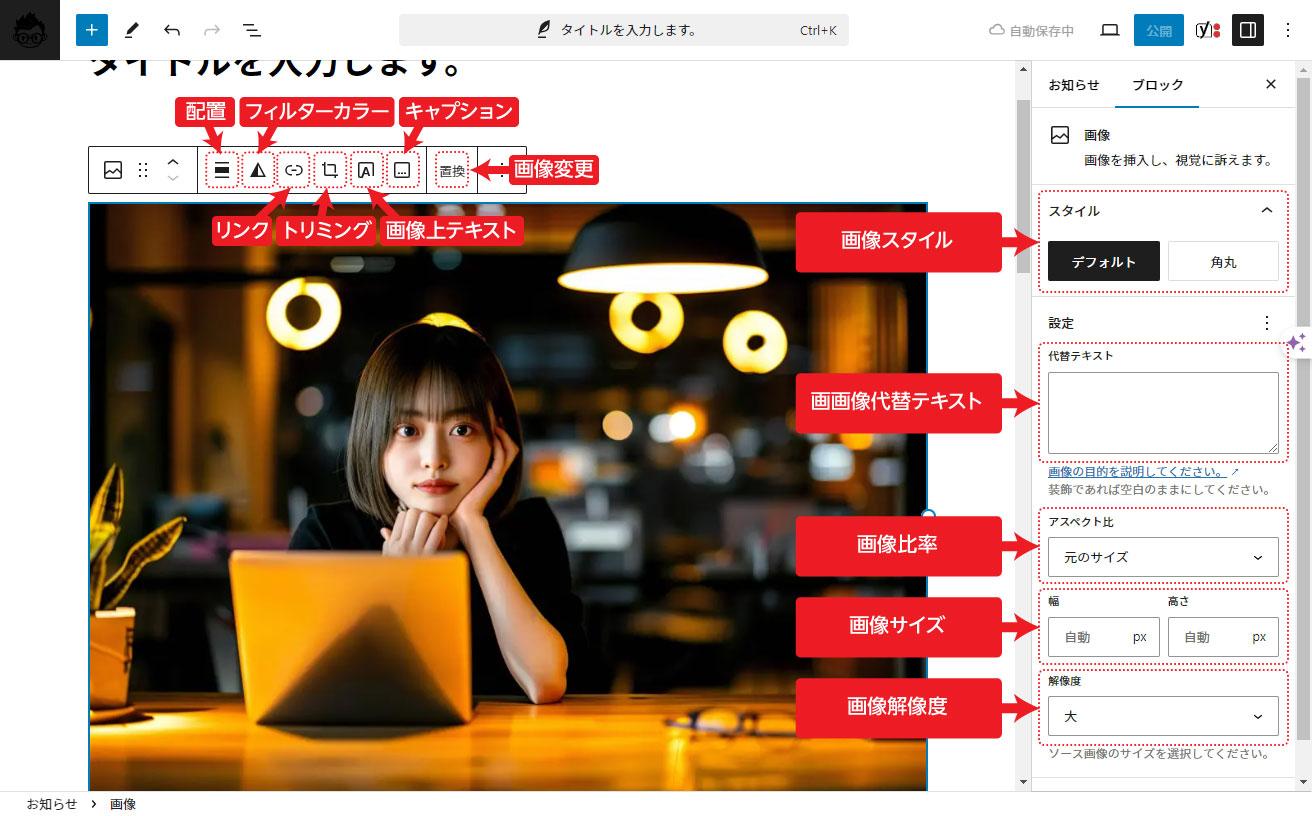Screen dimensions: 1312x816
Task: Switch to the ブロック tab
Action: [1157, 85]
